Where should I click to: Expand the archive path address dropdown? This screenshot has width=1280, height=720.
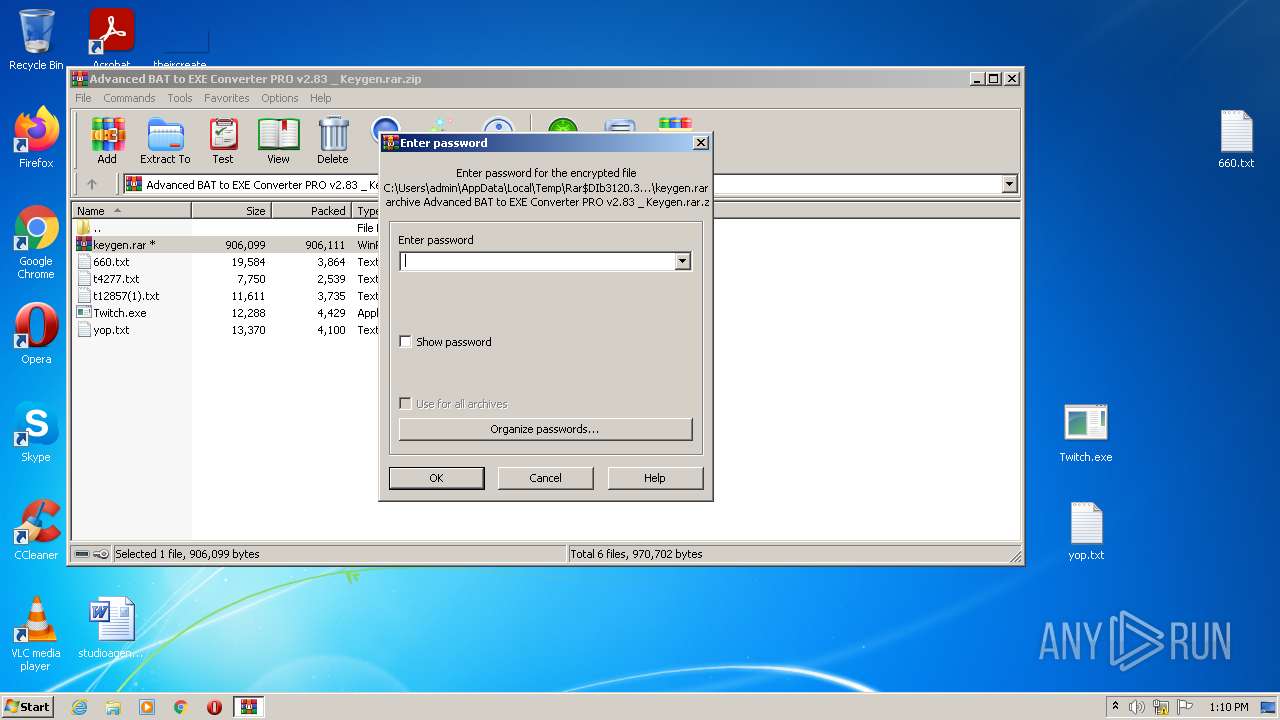pyautogui.click(x=1009, y=184)
